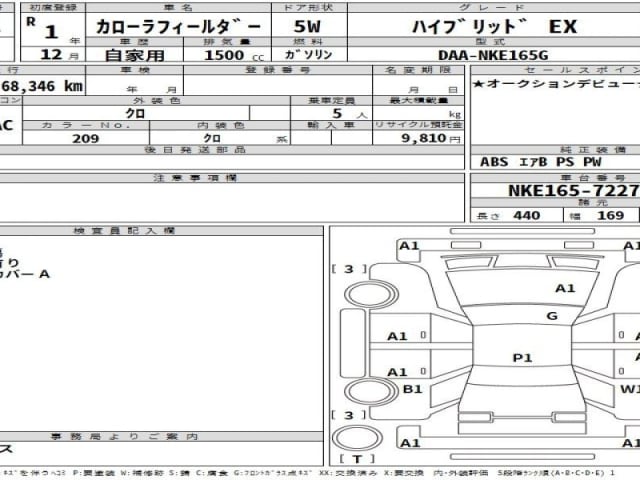Click the displacement value 1500 cc
The image size is (640, 480).
click(233, 55)
